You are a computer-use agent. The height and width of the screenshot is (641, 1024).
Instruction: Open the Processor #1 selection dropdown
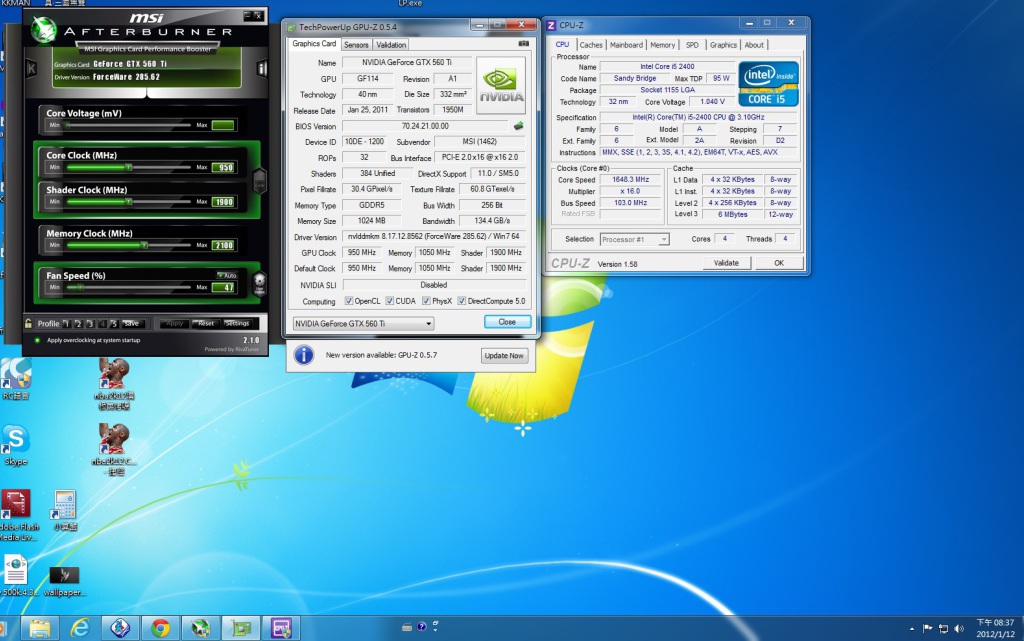[x=663, y=240]
